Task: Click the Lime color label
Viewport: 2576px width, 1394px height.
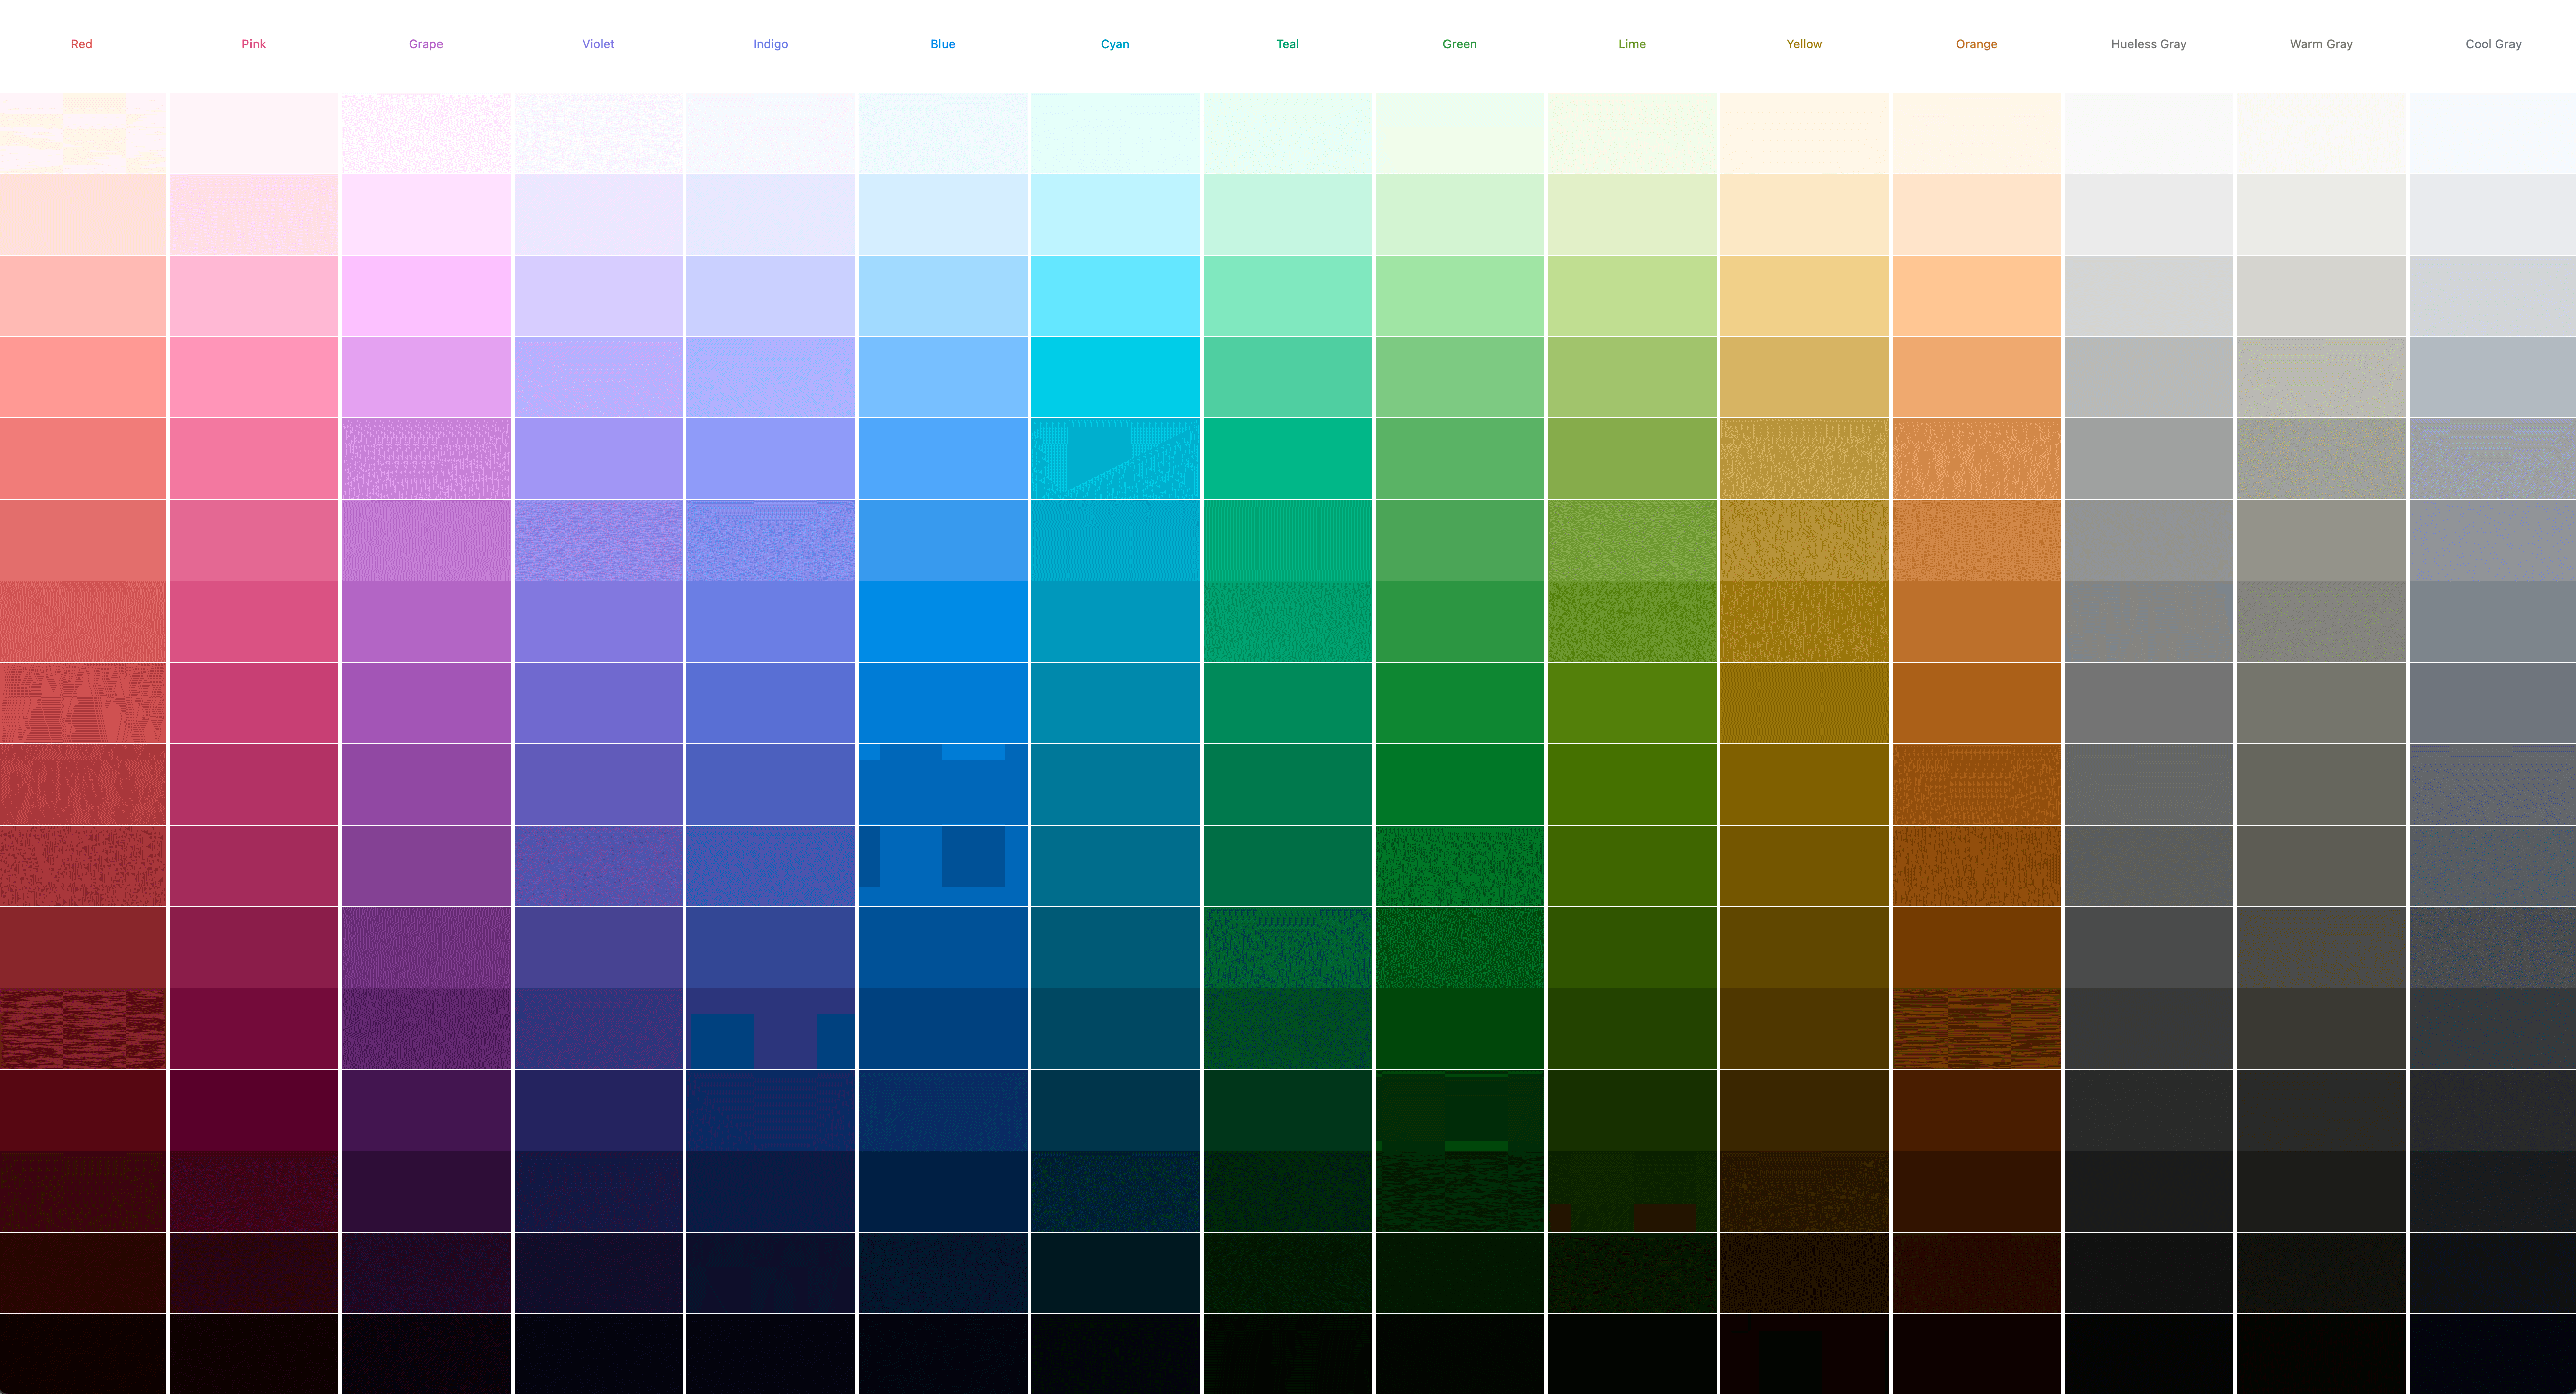Action: (x=1630, y=43)
